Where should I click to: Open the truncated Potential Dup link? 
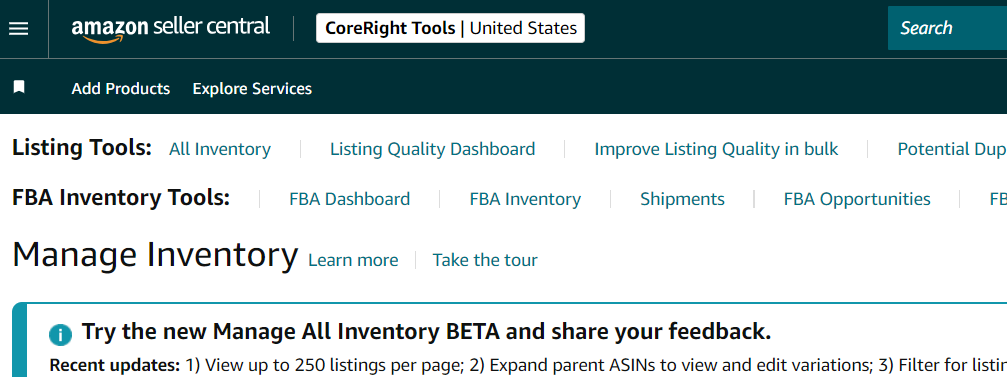(x=952, y=149)
